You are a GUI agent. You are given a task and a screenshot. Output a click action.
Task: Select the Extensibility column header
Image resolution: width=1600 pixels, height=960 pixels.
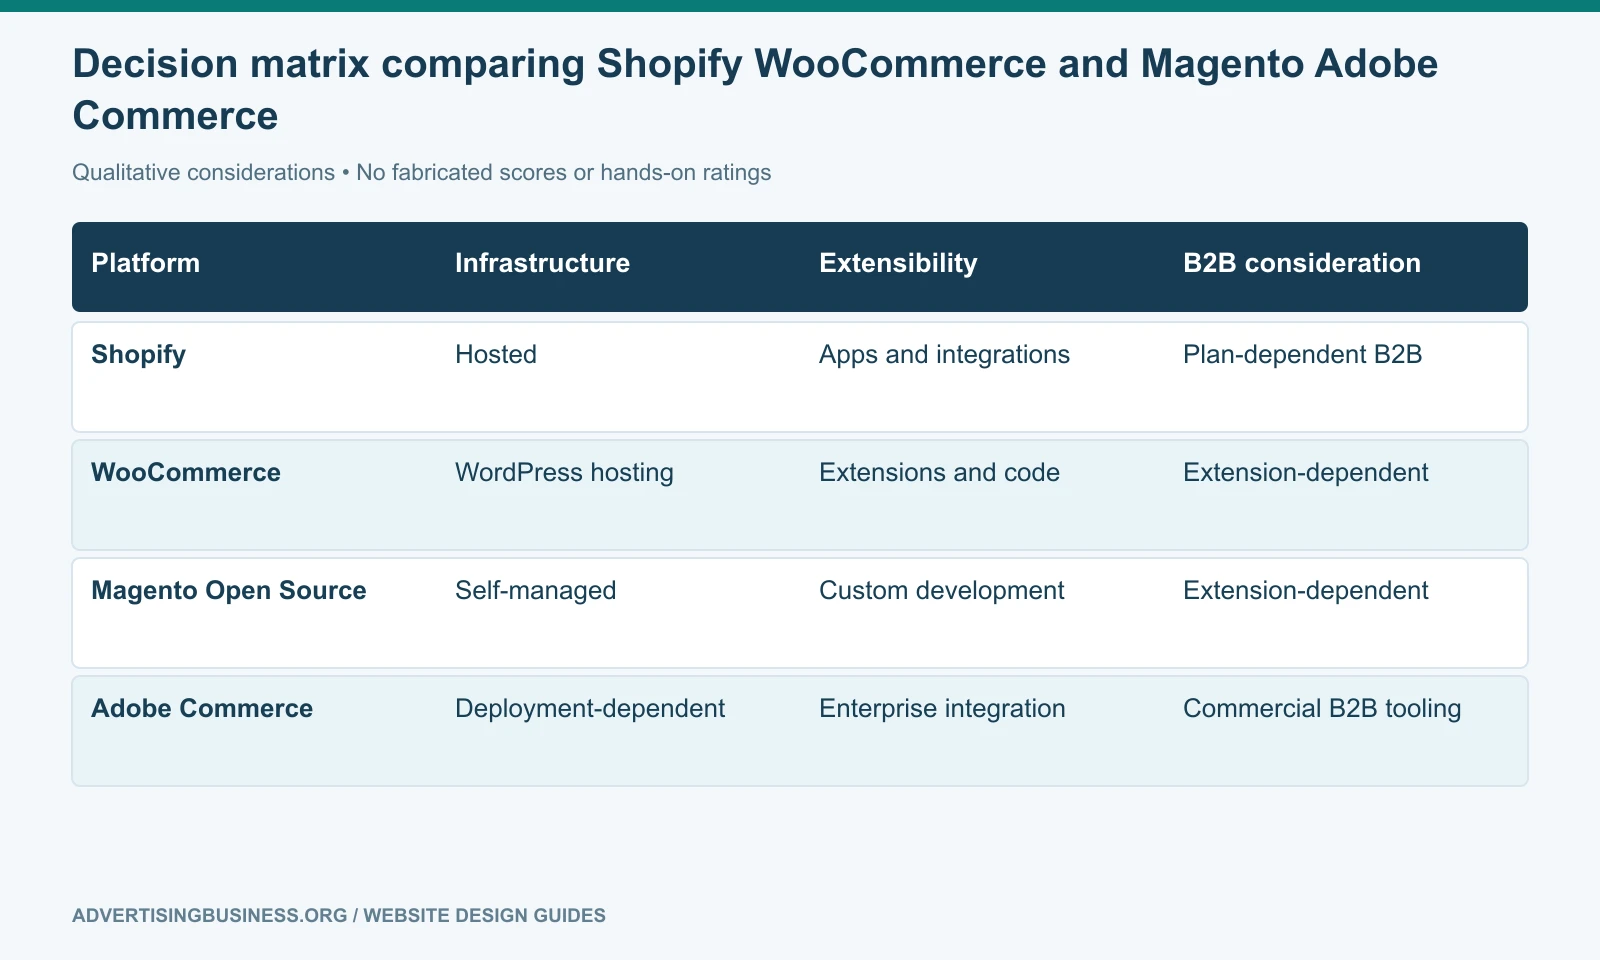[898, 263]
